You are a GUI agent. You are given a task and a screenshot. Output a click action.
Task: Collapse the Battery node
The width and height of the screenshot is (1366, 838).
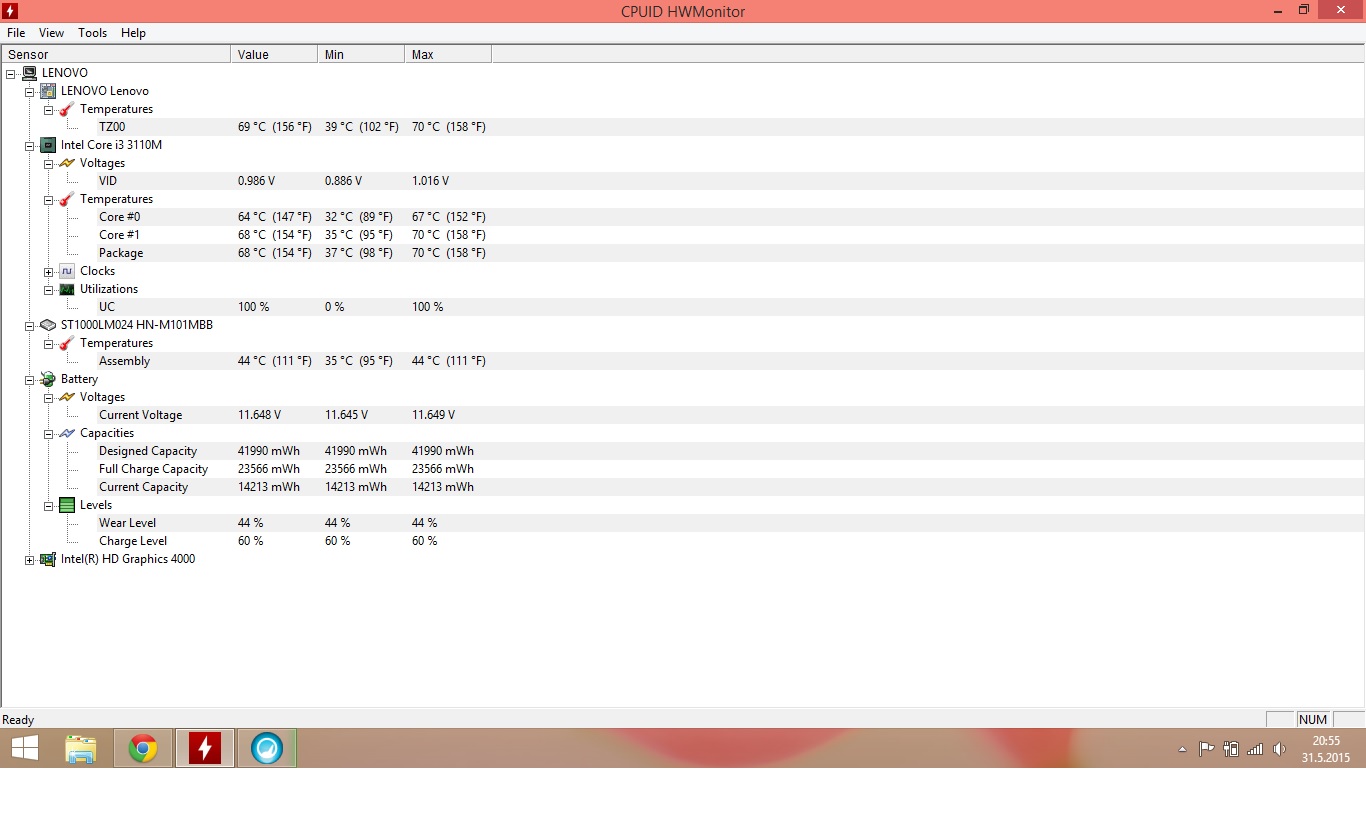(x=30, y=379)
